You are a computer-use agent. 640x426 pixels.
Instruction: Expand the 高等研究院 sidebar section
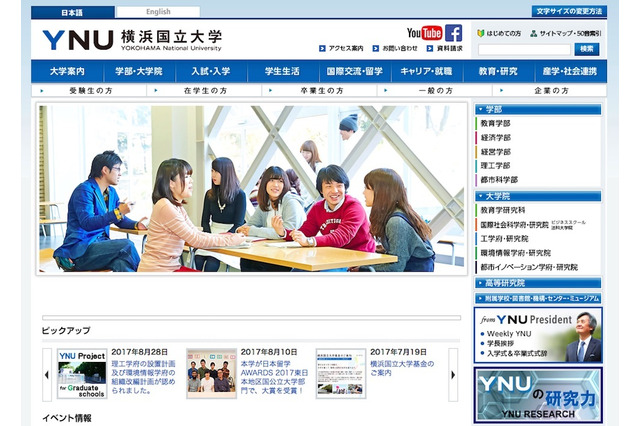[538, 283]
